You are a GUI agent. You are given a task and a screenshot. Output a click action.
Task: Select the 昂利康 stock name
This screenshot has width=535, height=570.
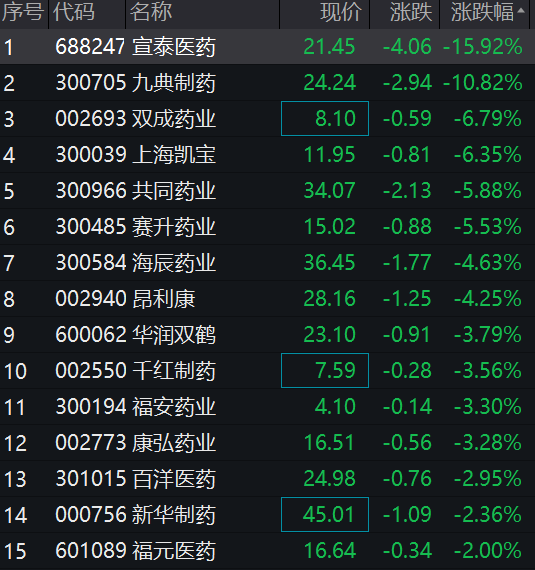(x=164, y=299)
